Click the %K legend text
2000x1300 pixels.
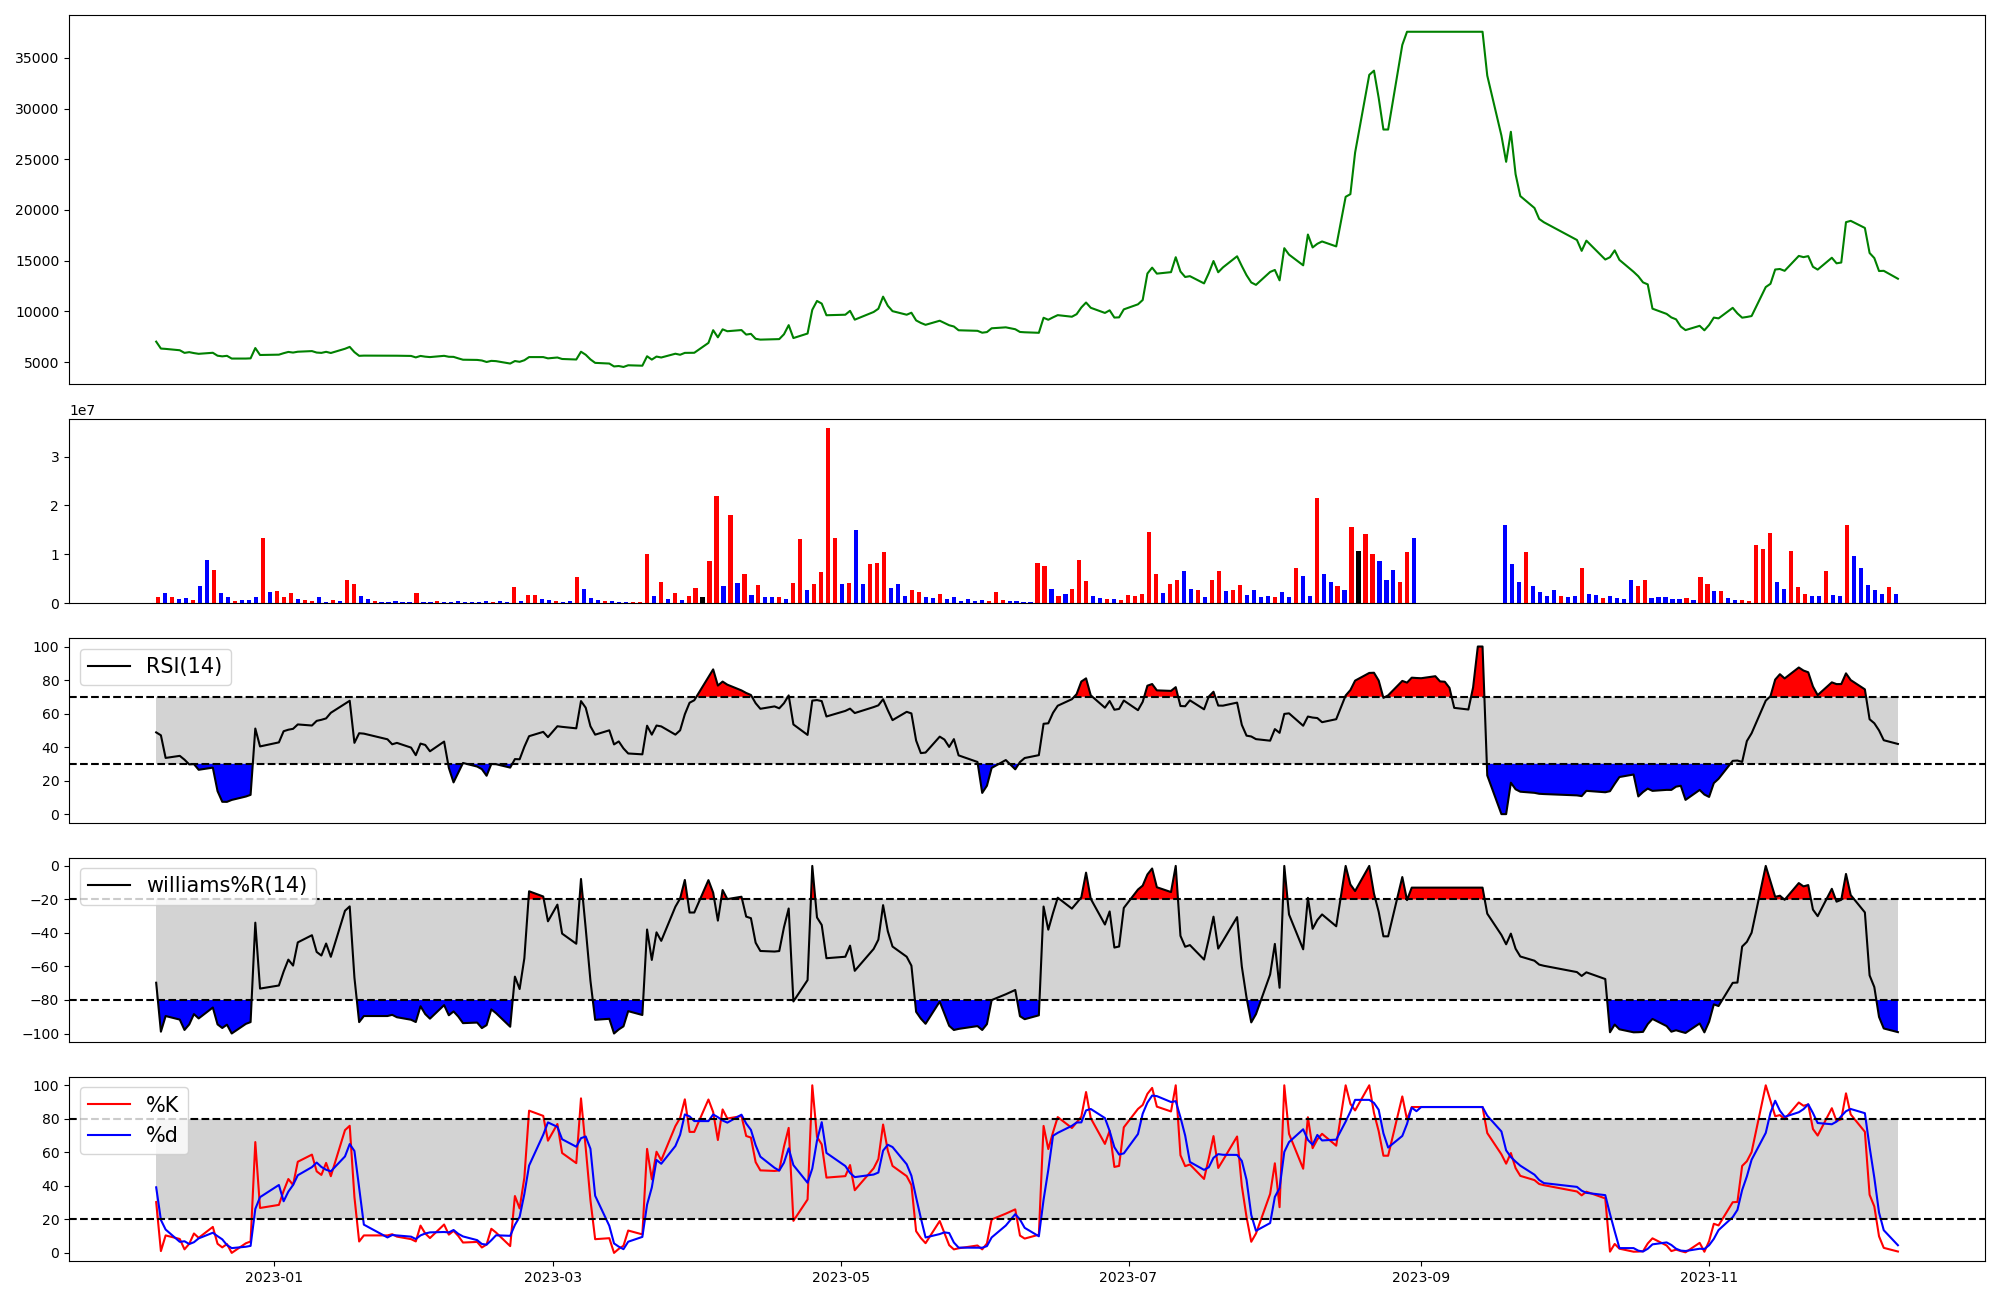(162, 1104)
